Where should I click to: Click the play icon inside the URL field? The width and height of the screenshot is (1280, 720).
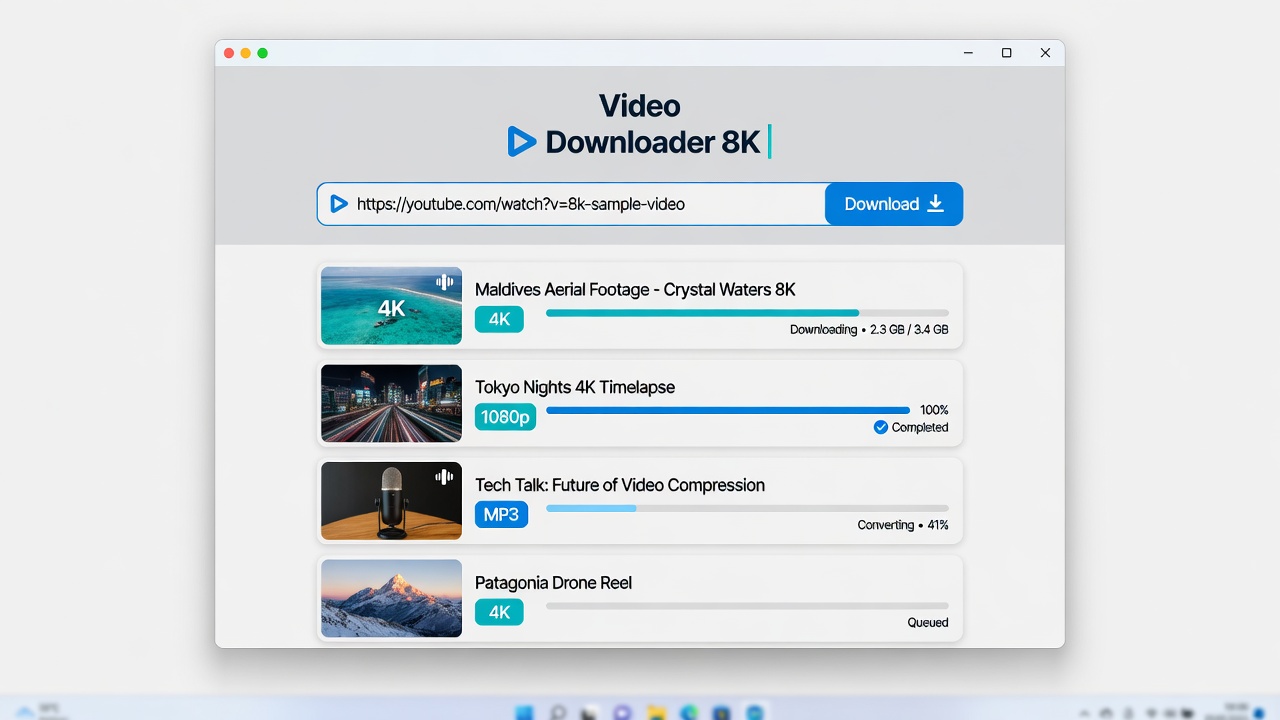pos(339,204)
